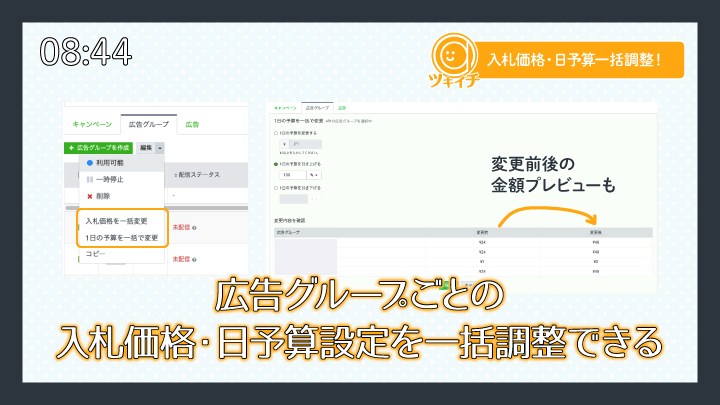Open the % unit dropdown under 引き上げる
Screen dimensions: 720x405
(314, 175)
